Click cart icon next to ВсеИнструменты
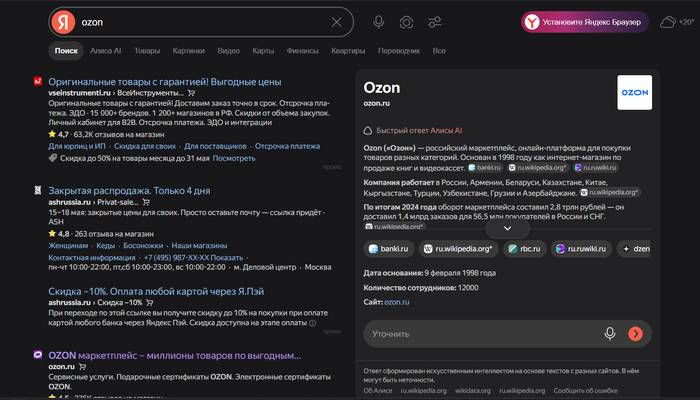The height and width of the screenshot is (400, 700). pyautogui.click(x=191, y=93)
